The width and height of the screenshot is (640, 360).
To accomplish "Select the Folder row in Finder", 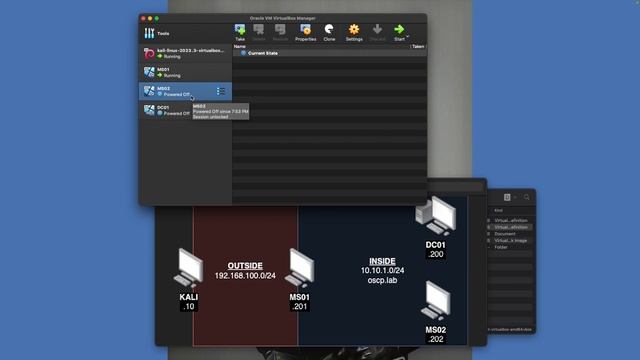I will [x=511, y=247].
